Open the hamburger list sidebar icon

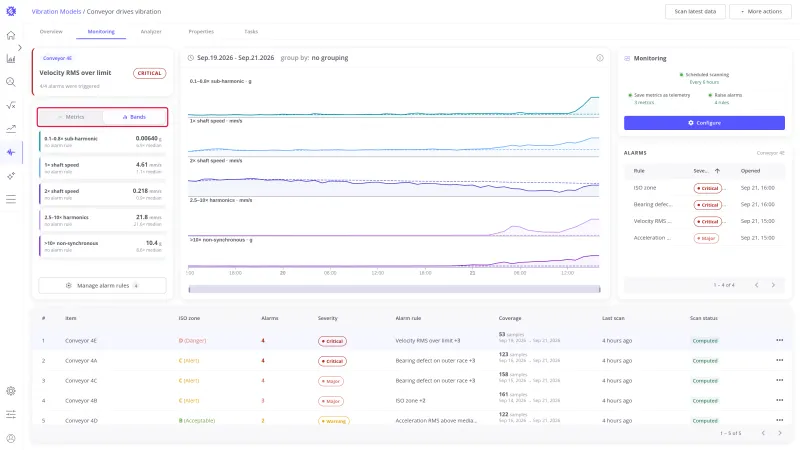point(11,199)
